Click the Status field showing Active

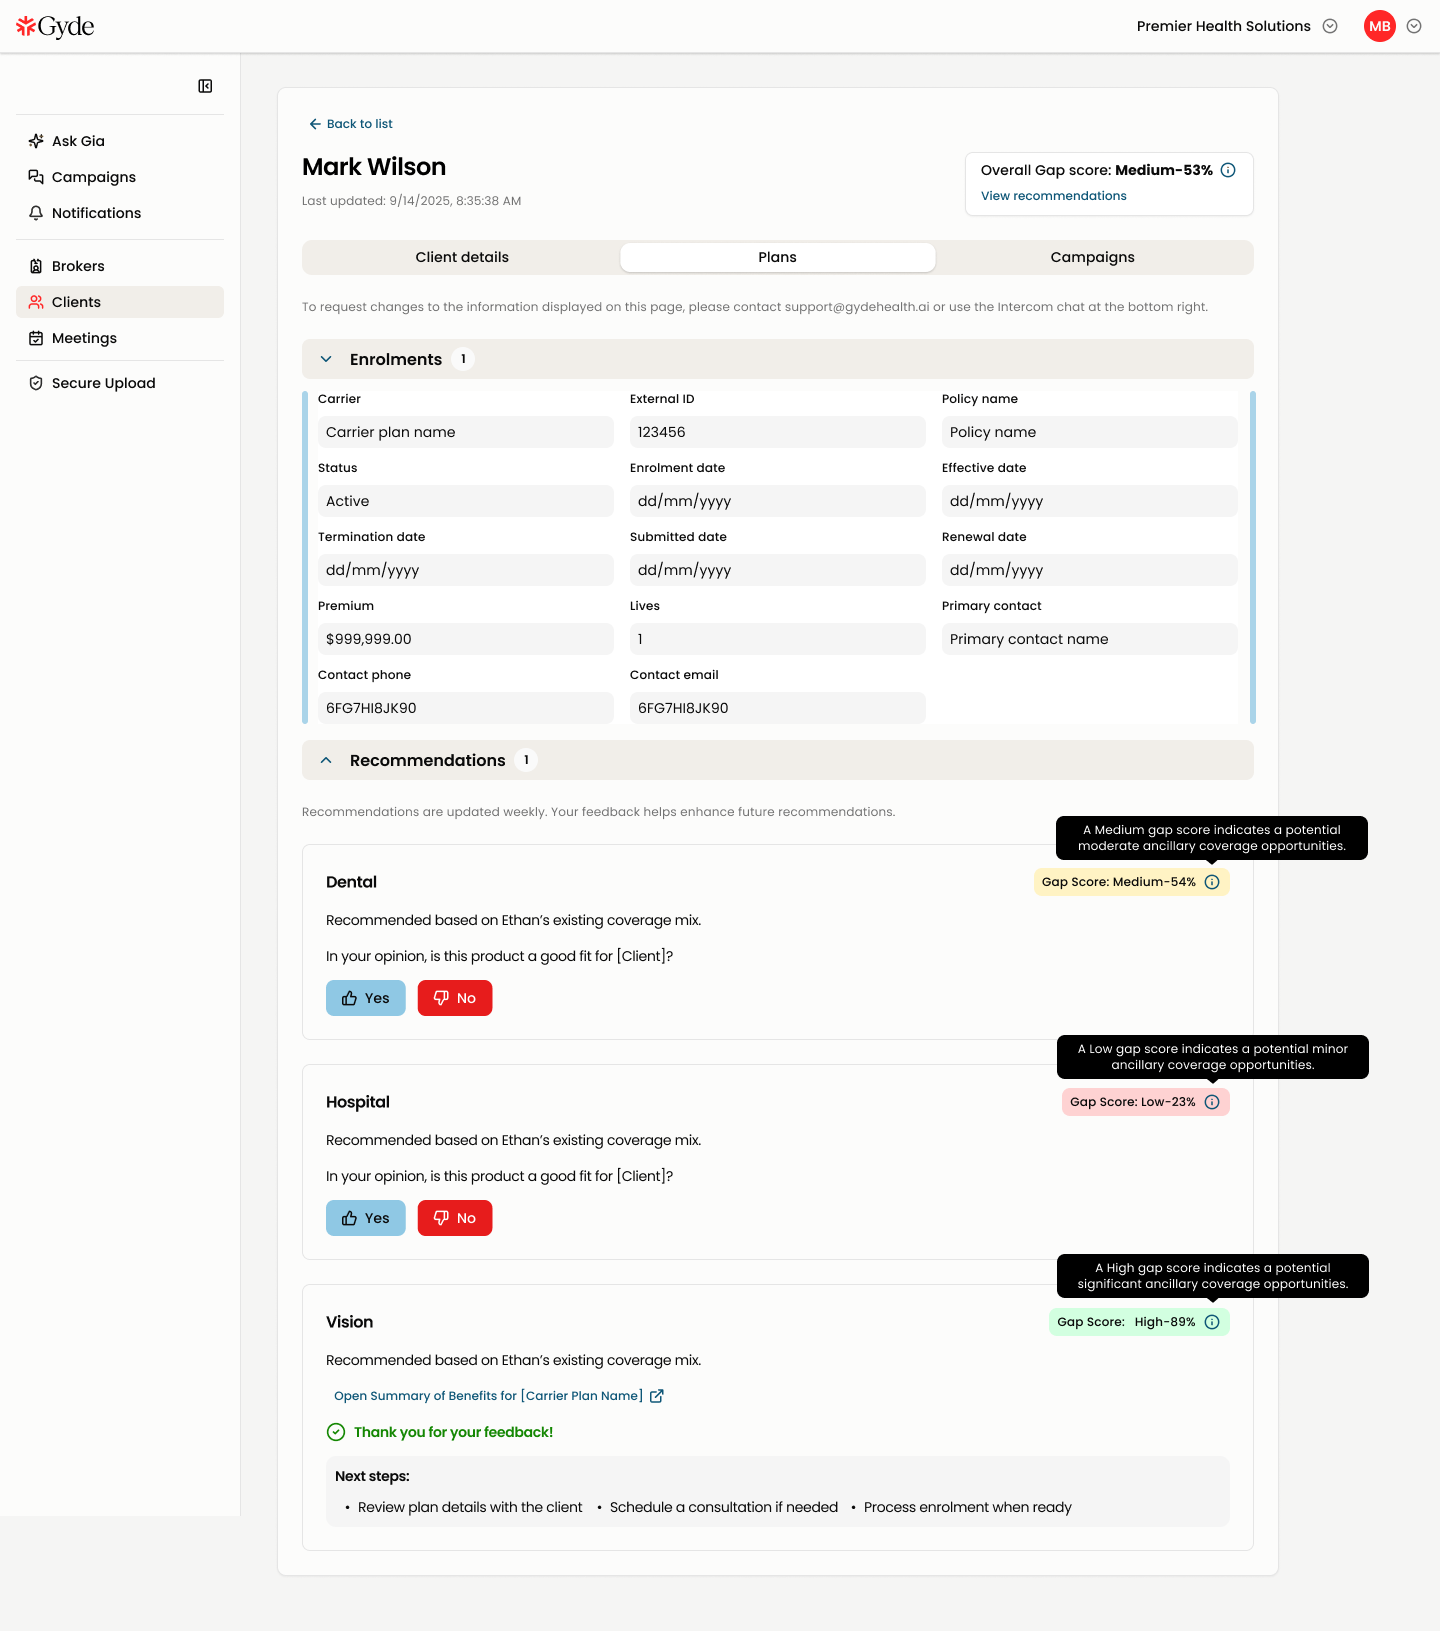pos(466,501)
